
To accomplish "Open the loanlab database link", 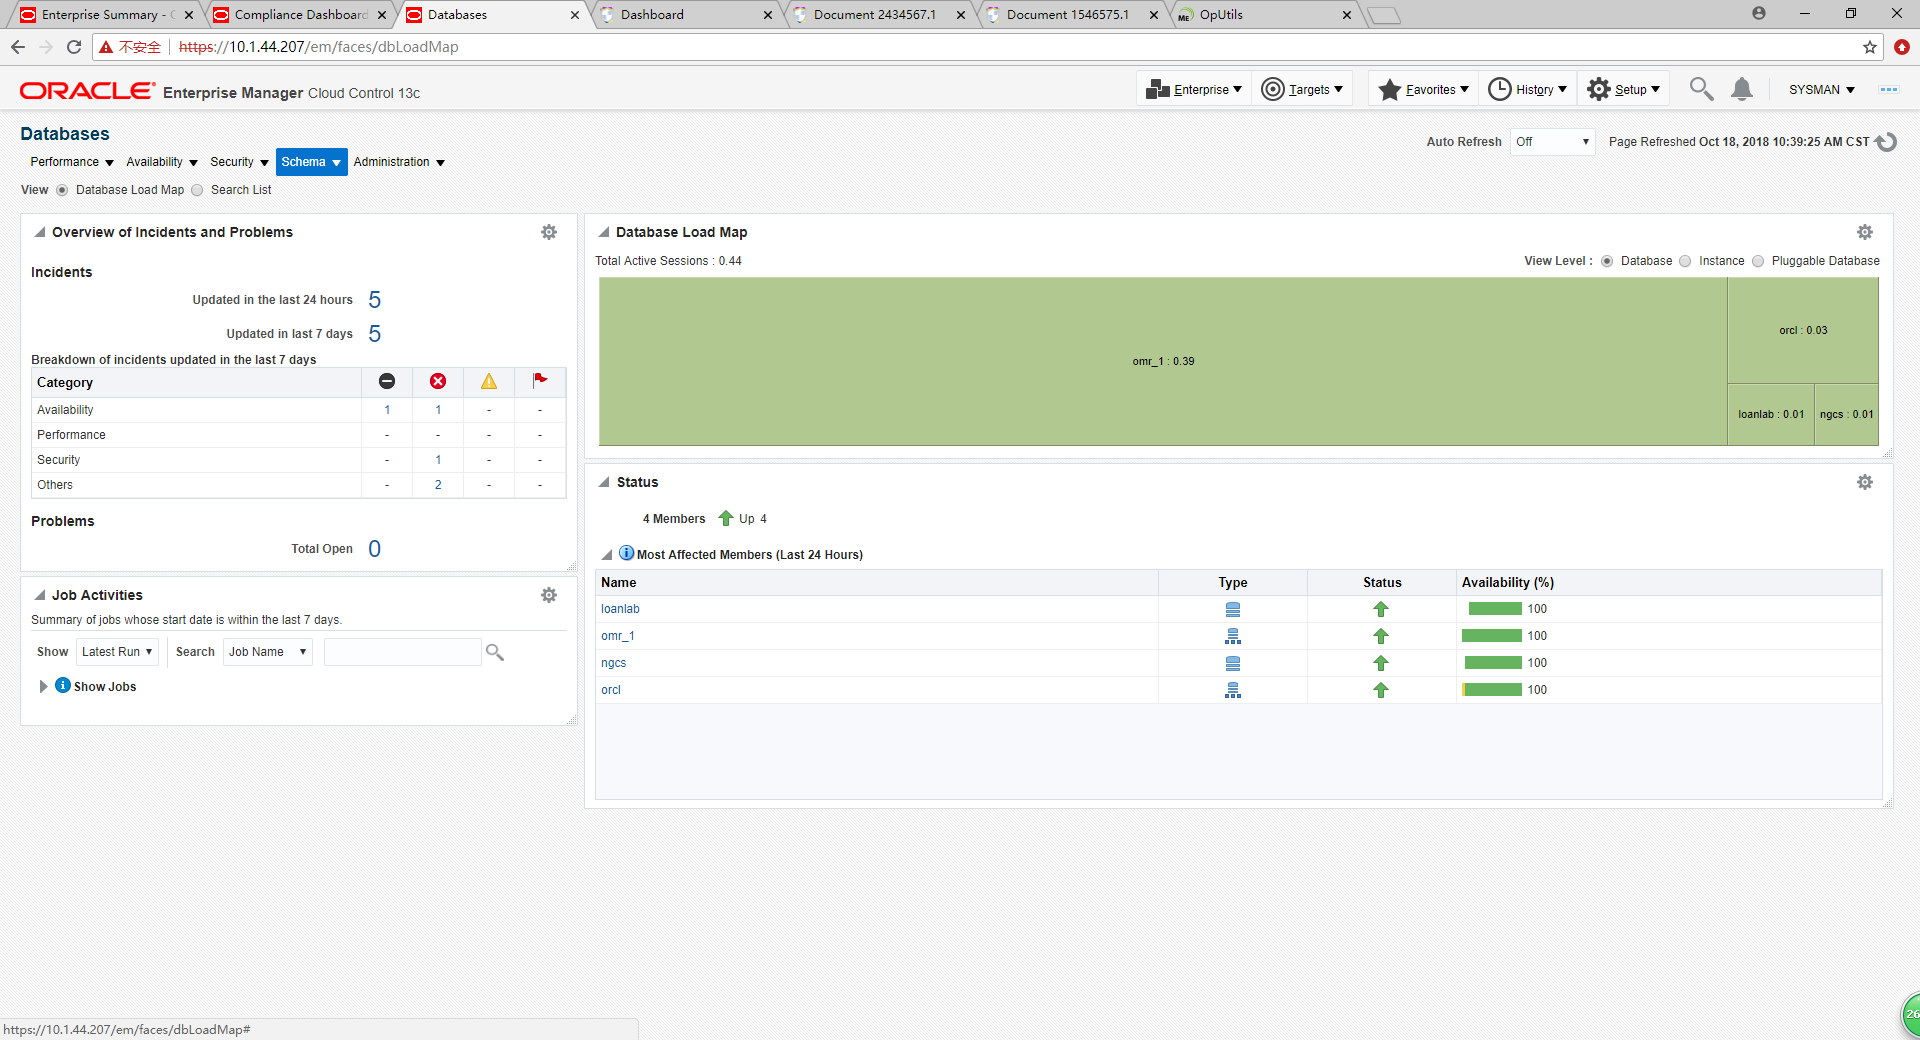I will [620, 609].
